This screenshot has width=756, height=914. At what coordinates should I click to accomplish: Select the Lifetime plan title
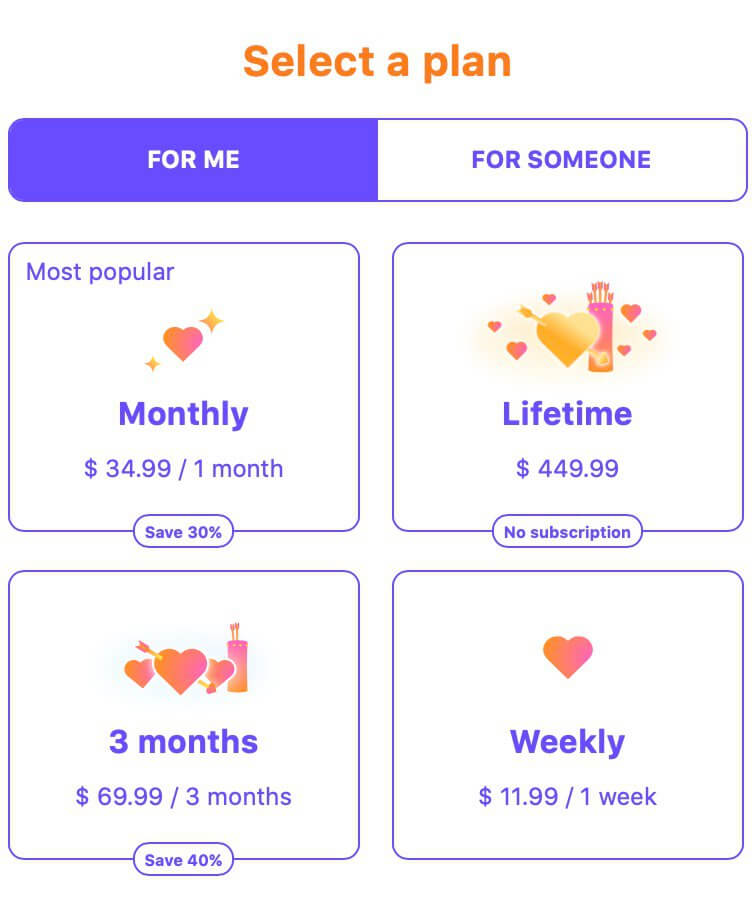(567, 414)
